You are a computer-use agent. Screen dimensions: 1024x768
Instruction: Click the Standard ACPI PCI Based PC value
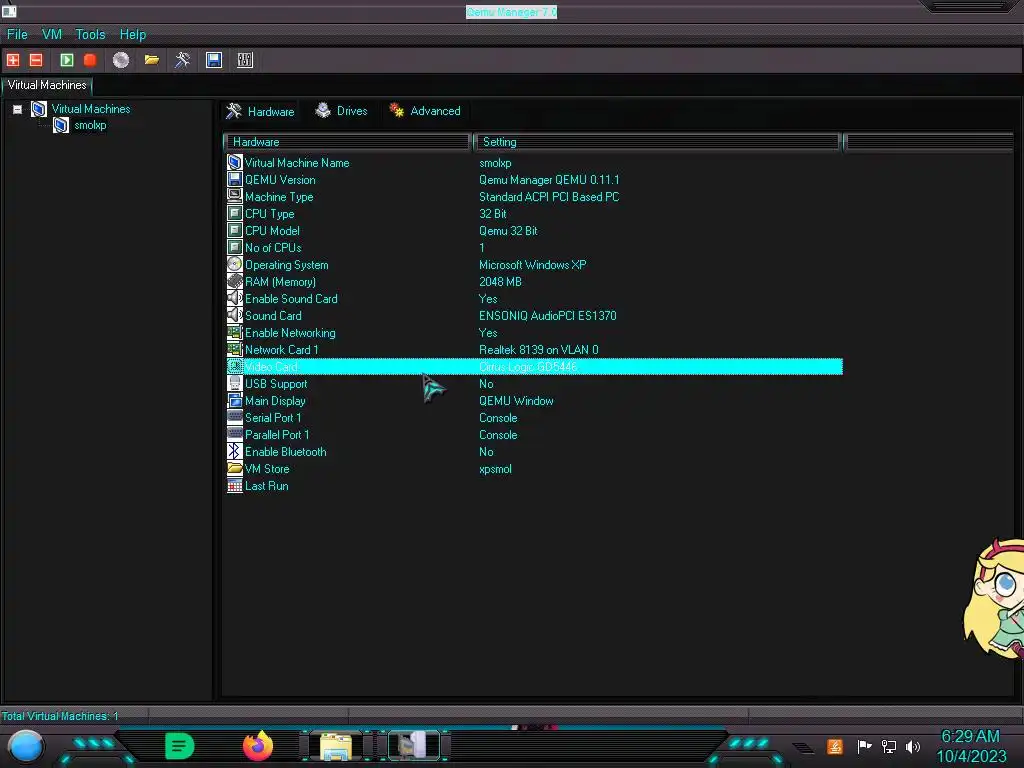(549, 197)
